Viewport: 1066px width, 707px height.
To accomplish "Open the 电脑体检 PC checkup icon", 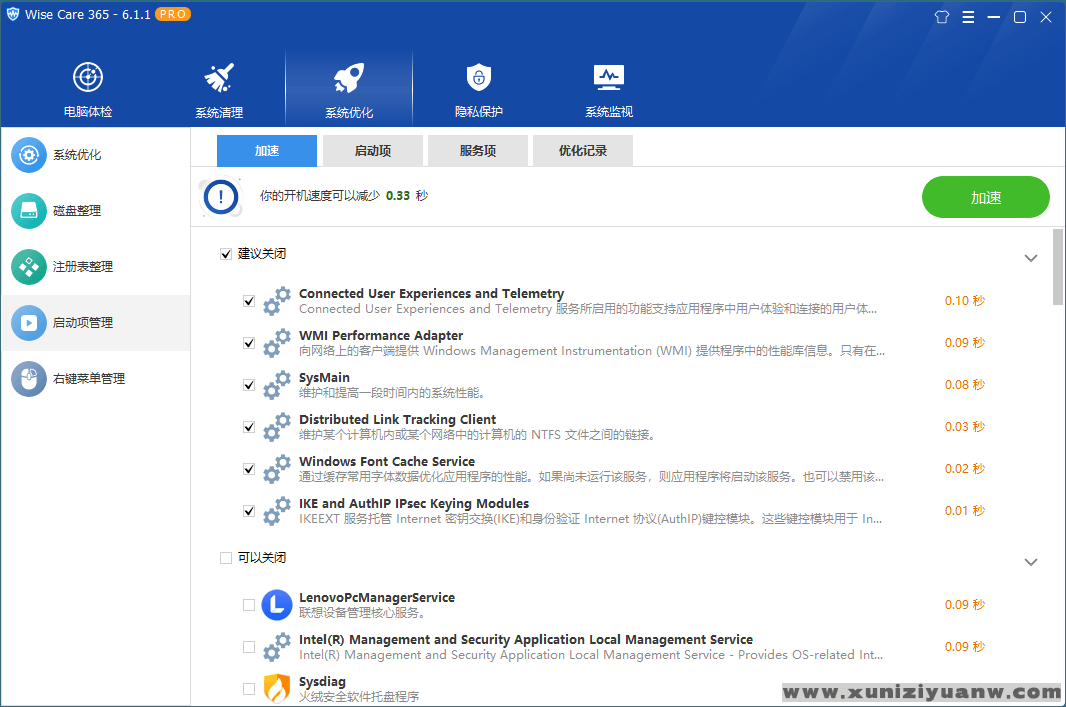I will (x=88, y=78).
